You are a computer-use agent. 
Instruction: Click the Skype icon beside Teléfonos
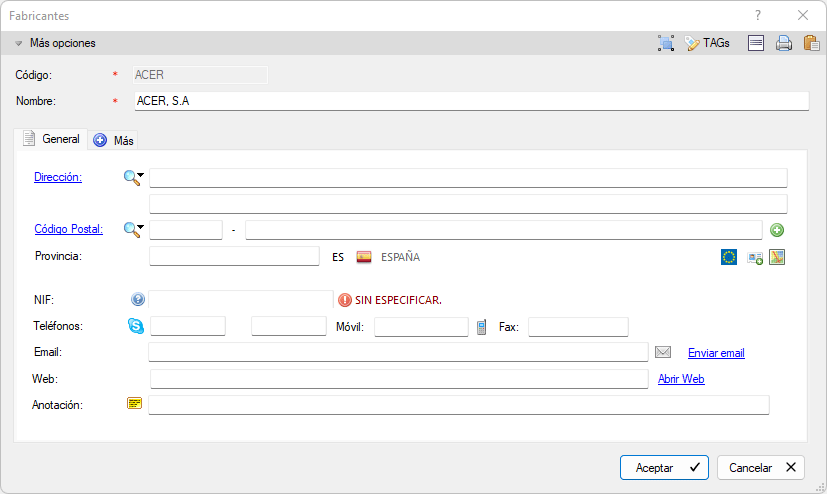click(136, 326)
